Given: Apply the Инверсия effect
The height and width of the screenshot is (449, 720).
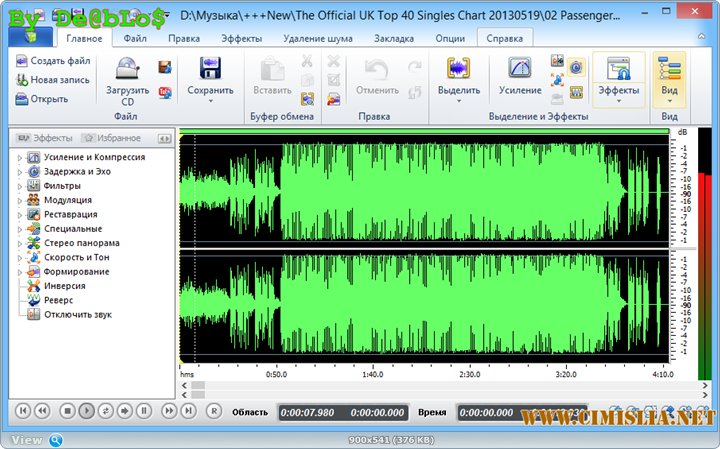Looking at the screenshot, I should [63, 286].
